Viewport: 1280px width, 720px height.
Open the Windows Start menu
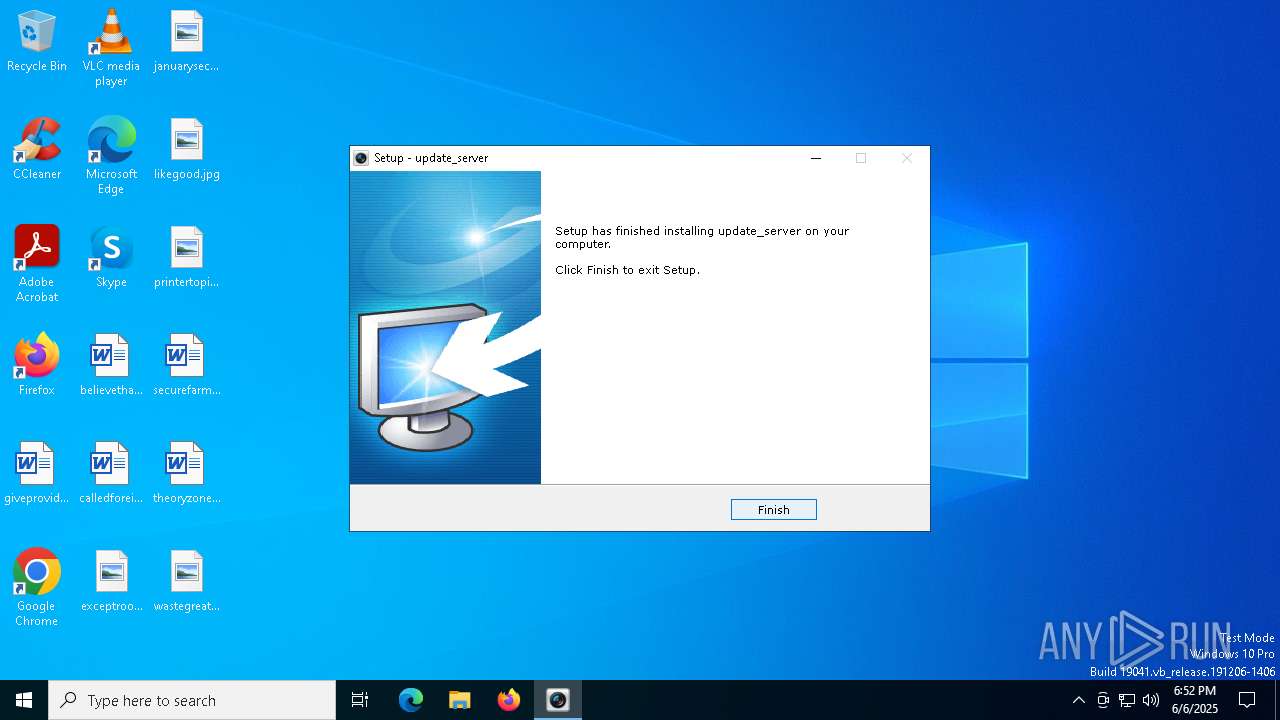(24, 700)
